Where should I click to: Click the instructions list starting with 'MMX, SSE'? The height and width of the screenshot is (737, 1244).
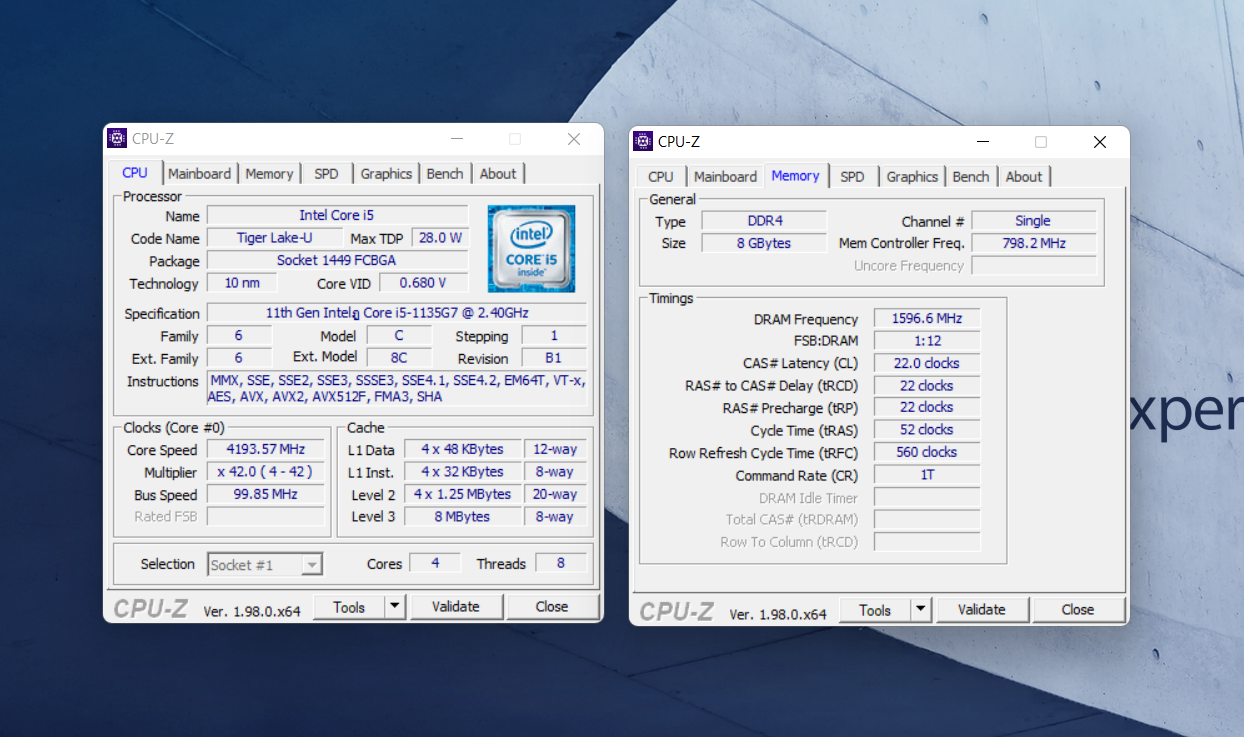396,389
